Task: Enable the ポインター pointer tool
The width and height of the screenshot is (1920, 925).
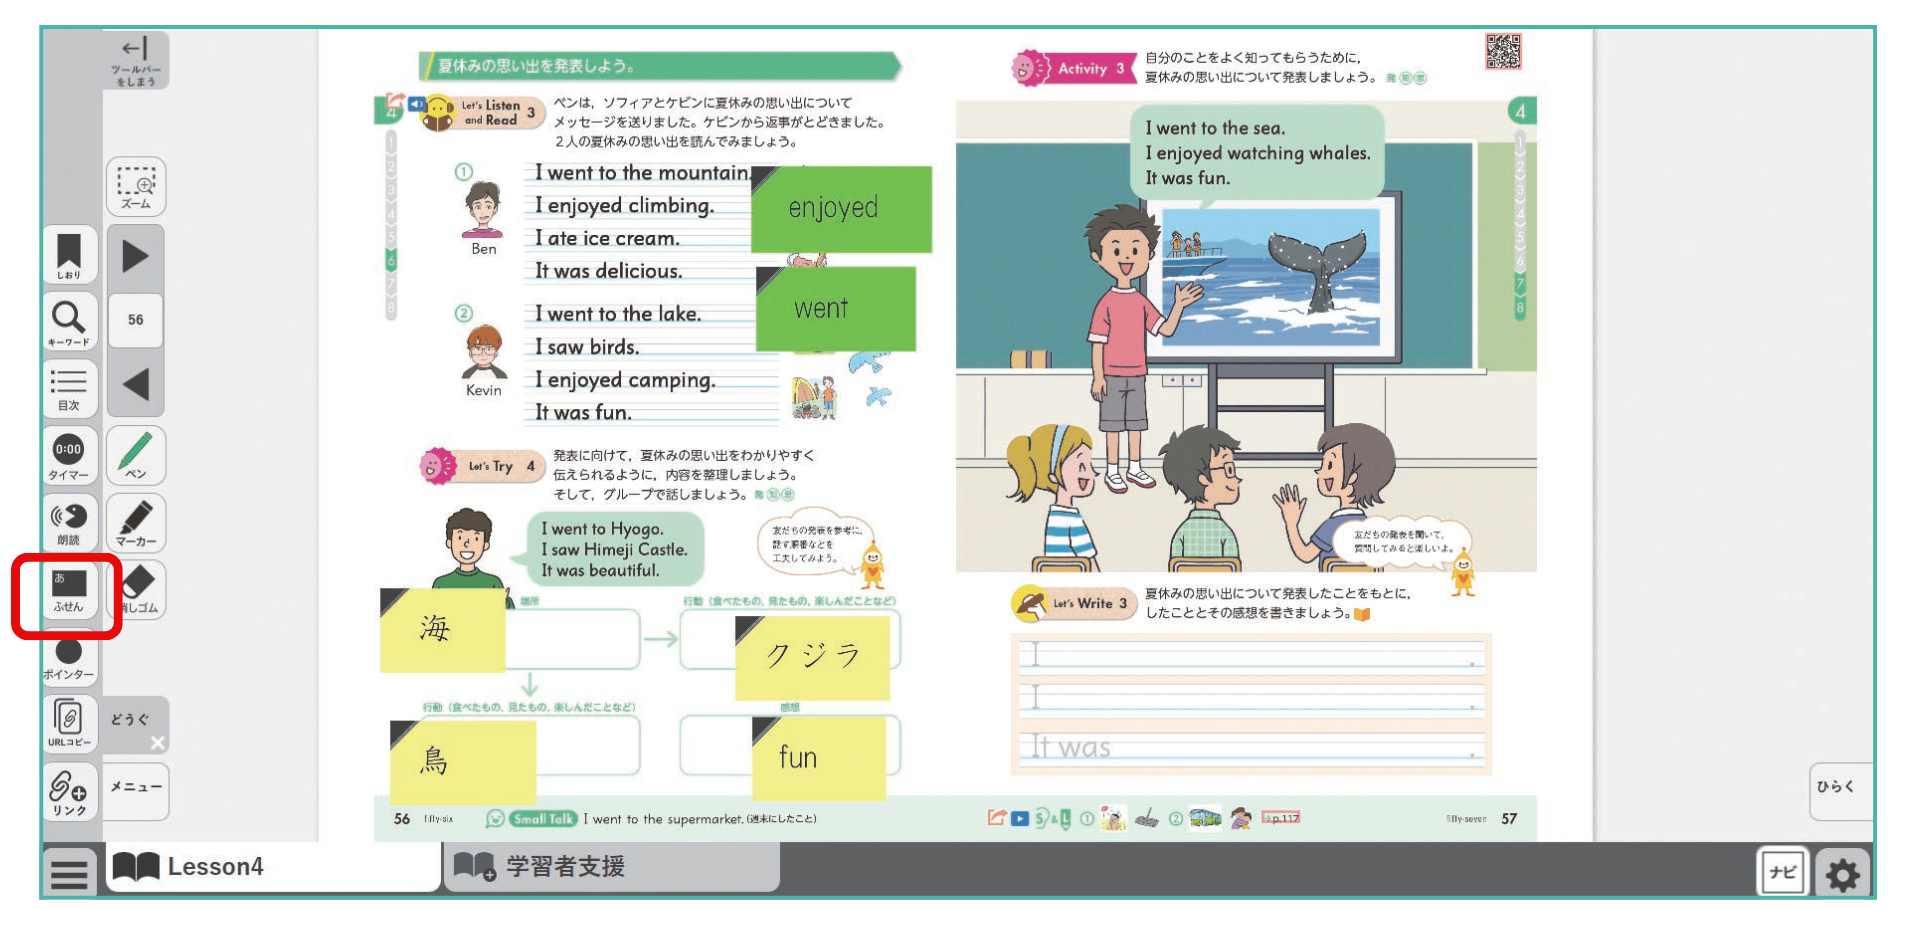Action: tap(69, 657)
